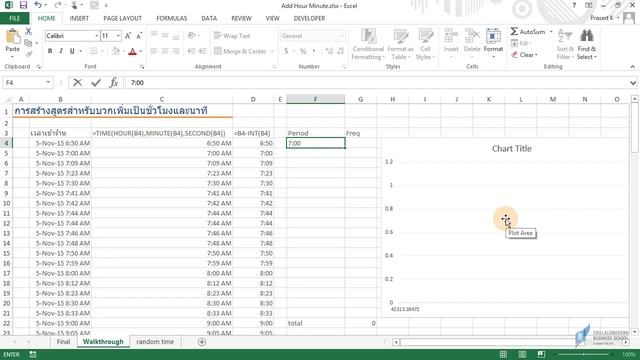The width and height of the screenshot is (640, 360).
Task: Collapse the ribbon with the up arrow
Action: [633, 67]
